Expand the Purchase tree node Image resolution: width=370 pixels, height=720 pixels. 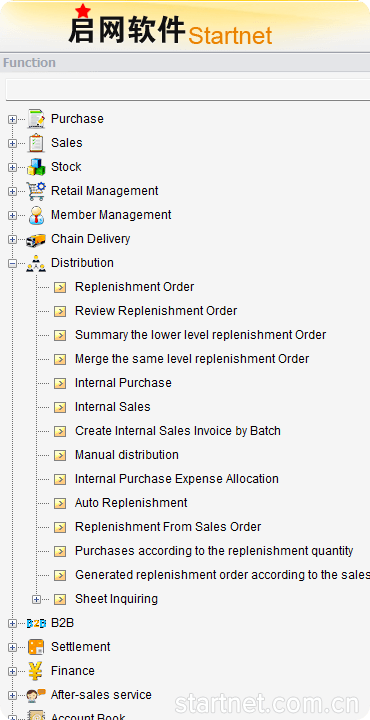coord(12,119)
